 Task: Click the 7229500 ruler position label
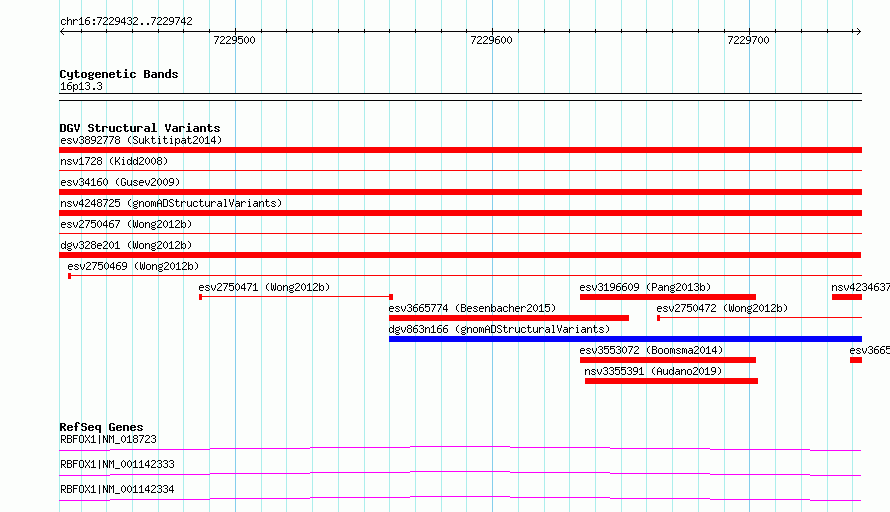click(234, 40)
